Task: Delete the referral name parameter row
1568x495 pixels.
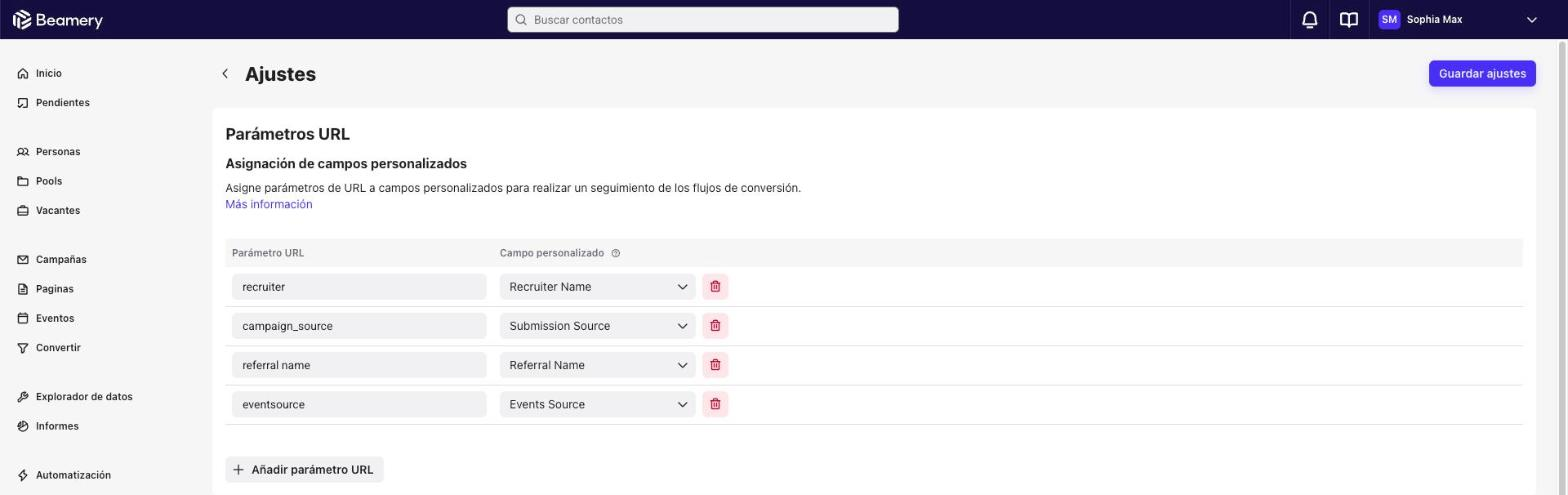Action: pyautogui.click(x=715, y=365)
